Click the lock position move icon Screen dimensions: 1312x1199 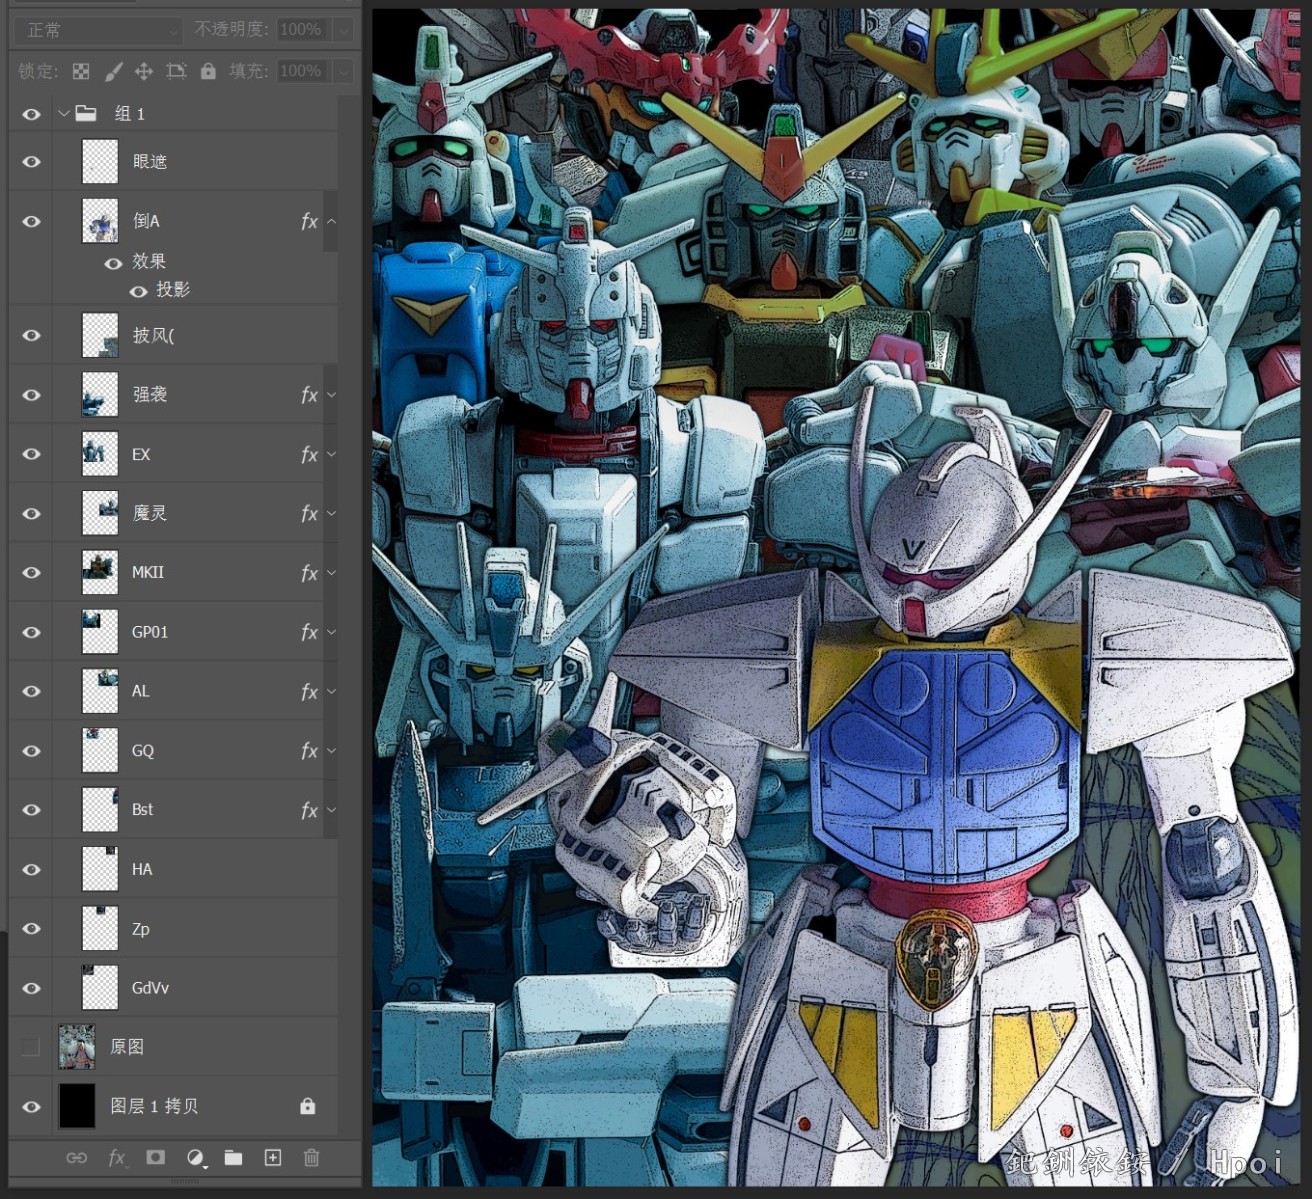click(144, 71)
